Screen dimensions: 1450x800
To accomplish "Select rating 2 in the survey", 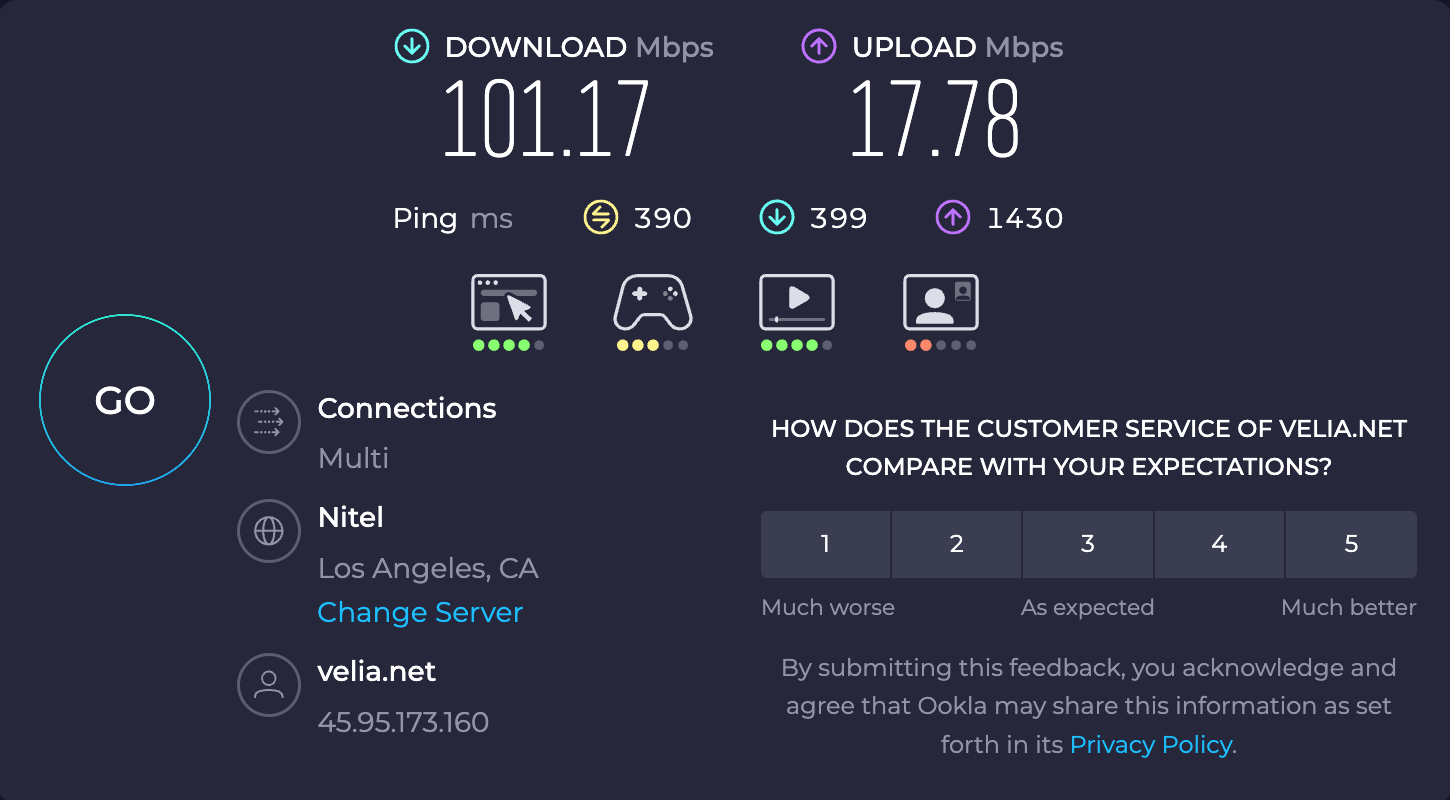I will pyautogui.click(x=956, y=544).
